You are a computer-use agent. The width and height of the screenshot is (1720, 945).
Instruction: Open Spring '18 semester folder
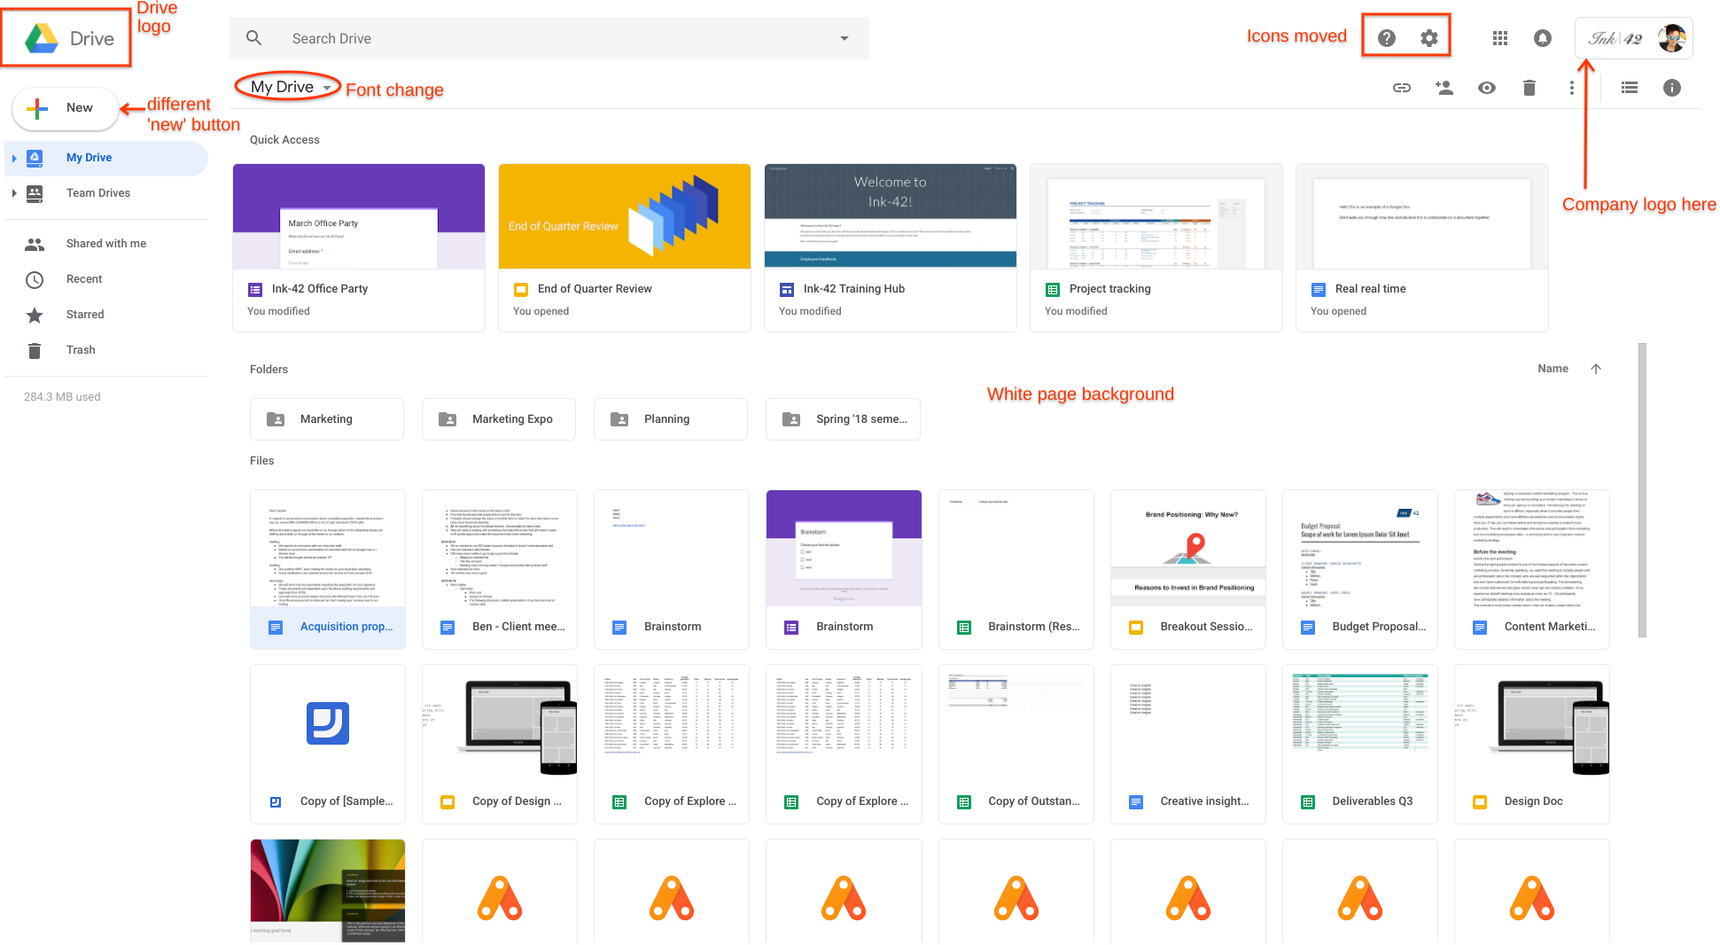pos(843,419)
